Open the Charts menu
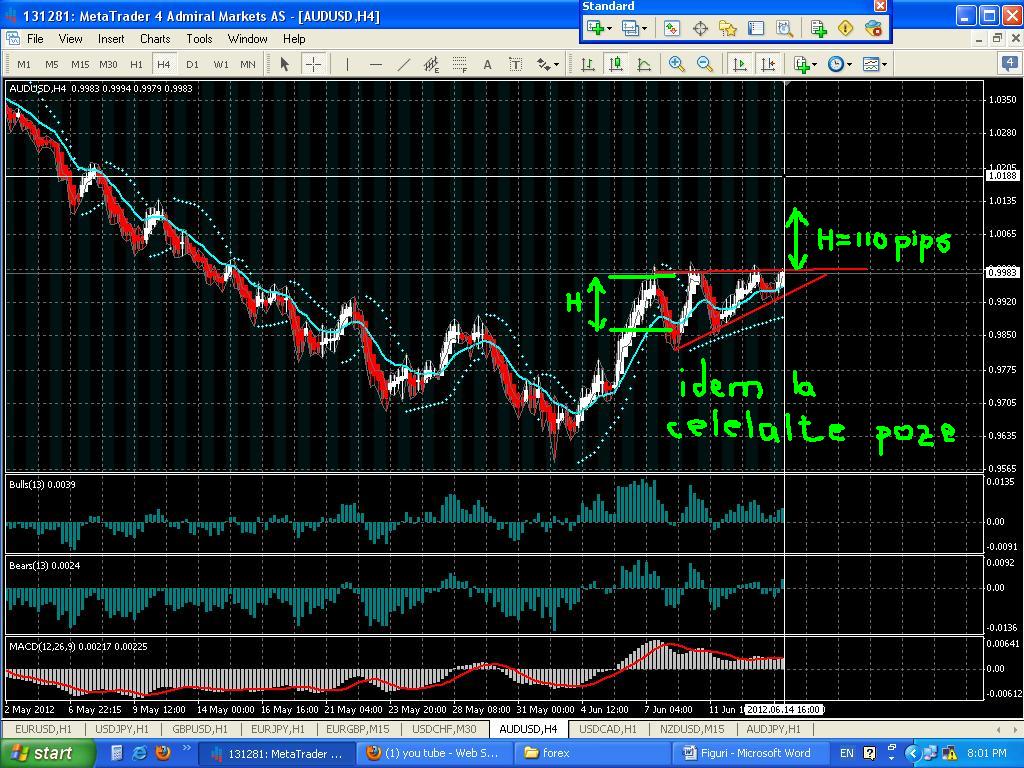This screenshot has height=768, width=1024. click(x=155, y=39)
